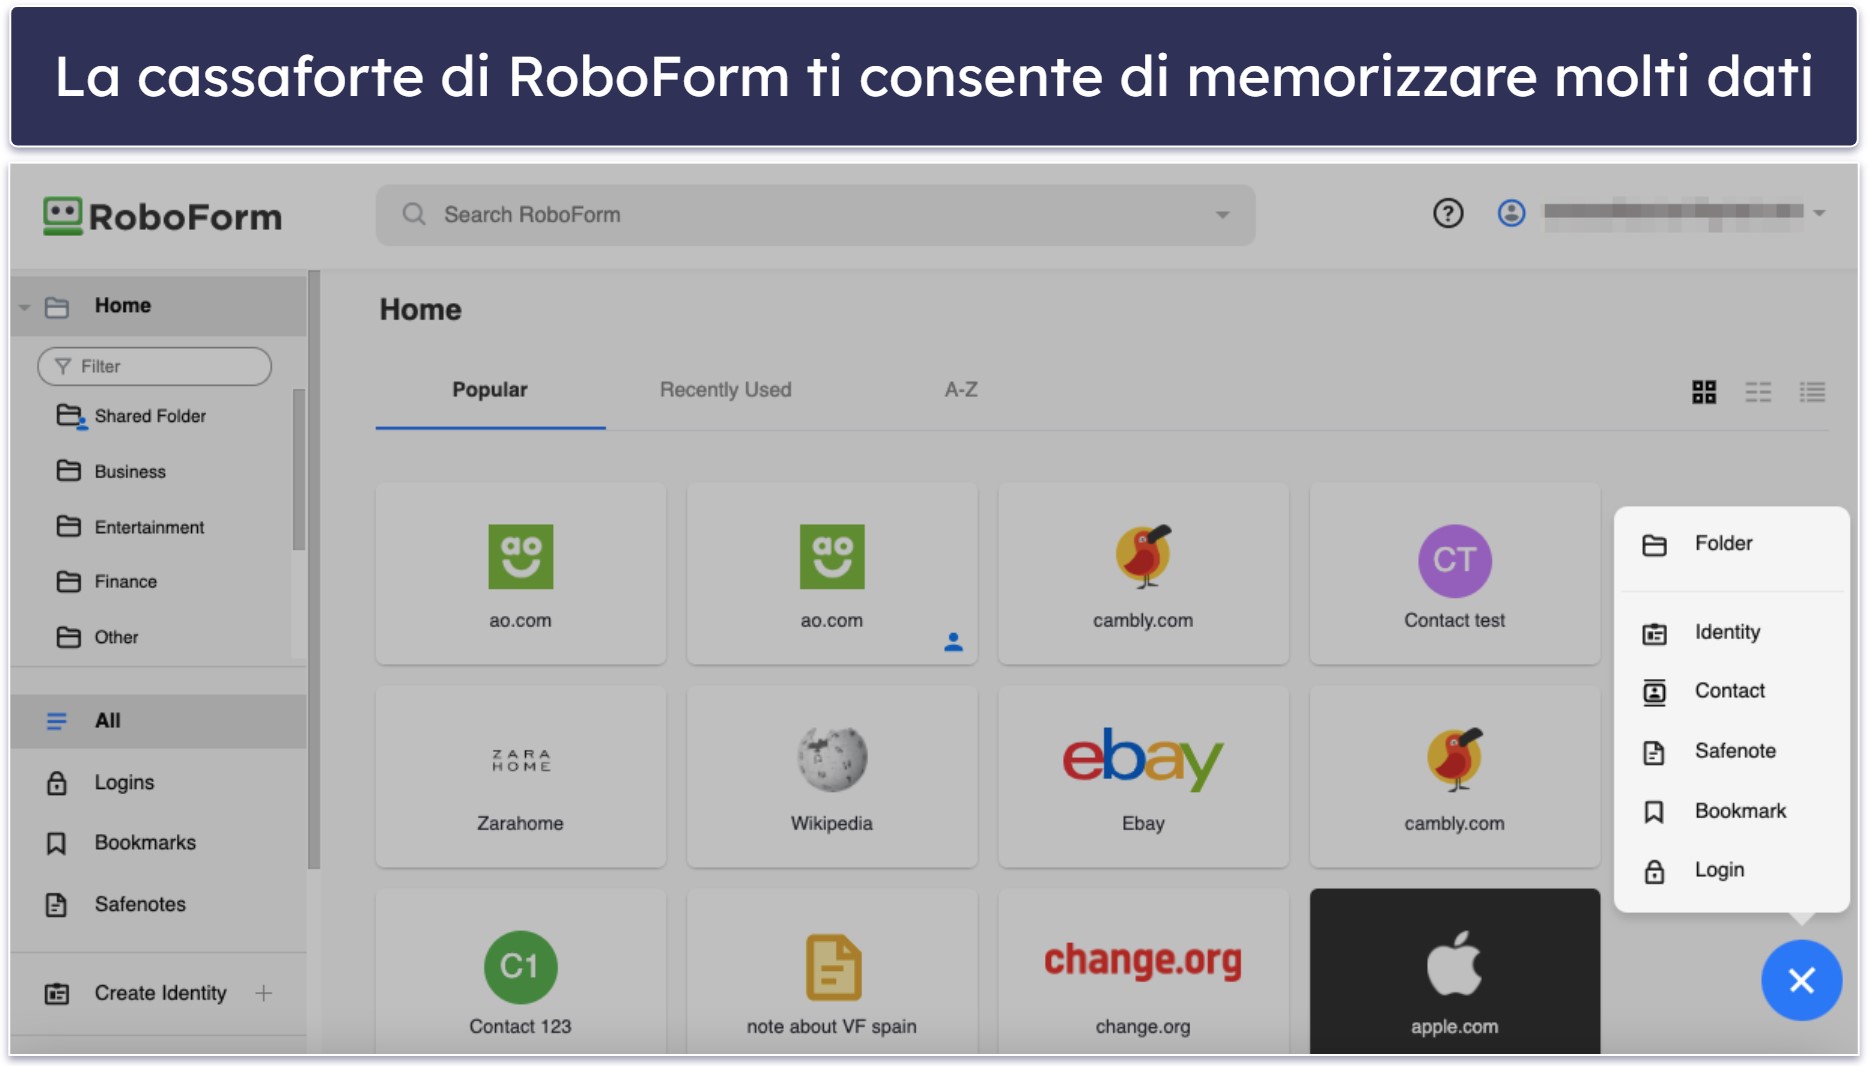Screen dimensions: 1869x1066
Task: Choose Folder in the create menu
Action: tap(1731, 544)
